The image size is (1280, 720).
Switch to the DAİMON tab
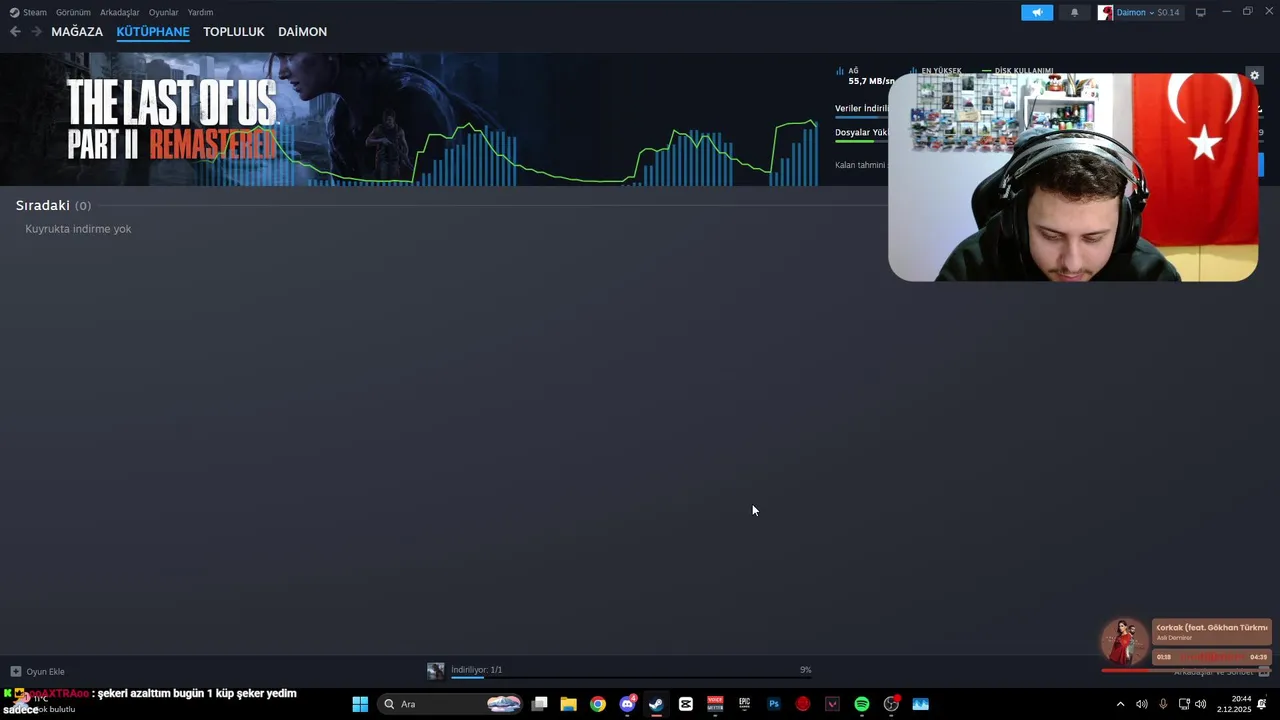pos(302,32)
